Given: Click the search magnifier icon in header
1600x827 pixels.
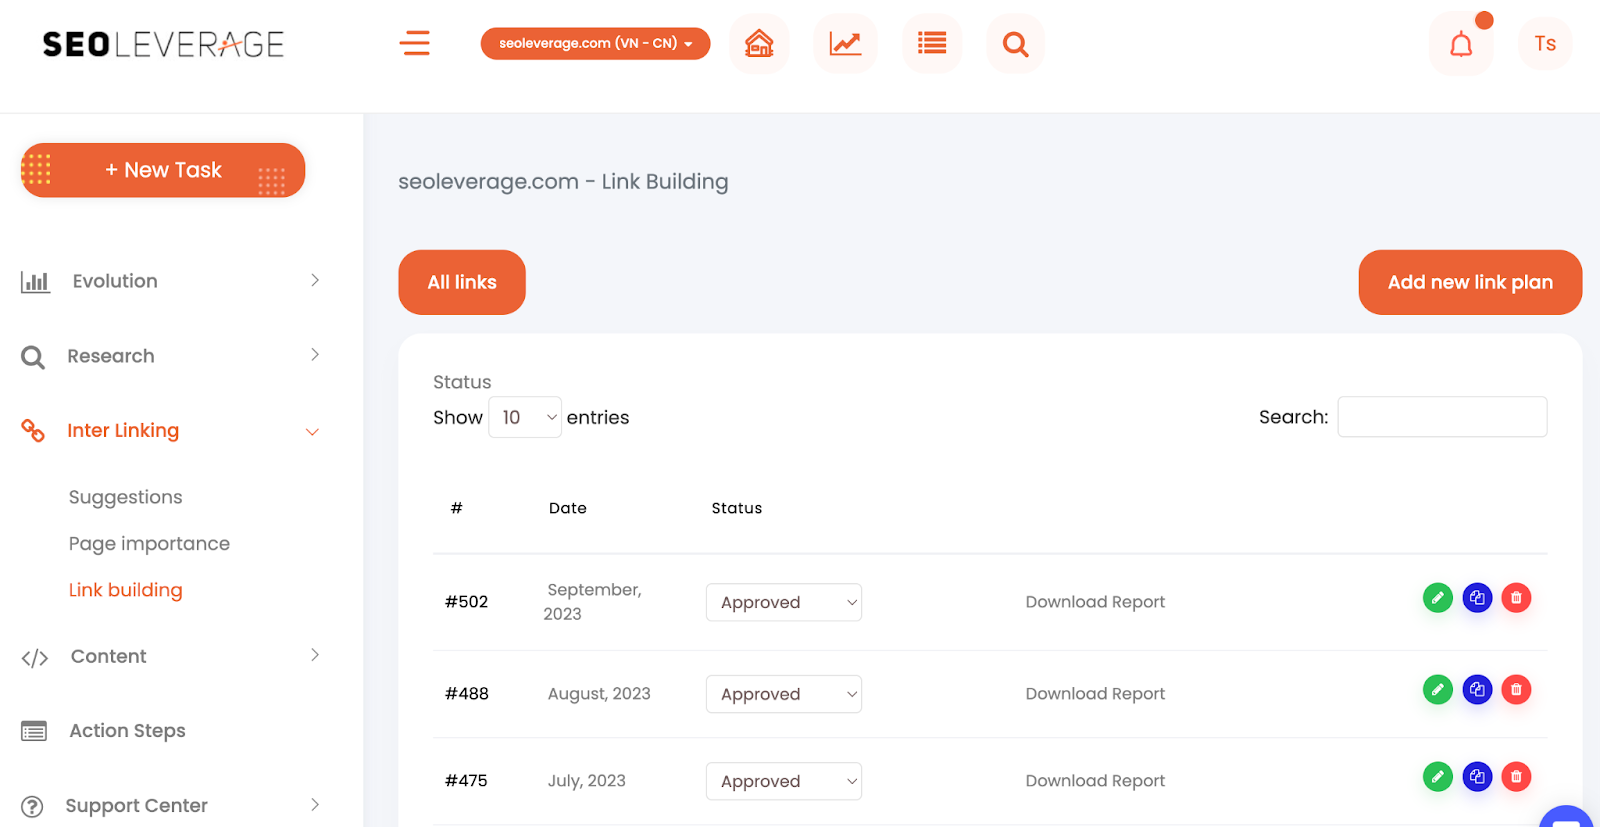Looking at the screenshot, I should point(1015,43).
